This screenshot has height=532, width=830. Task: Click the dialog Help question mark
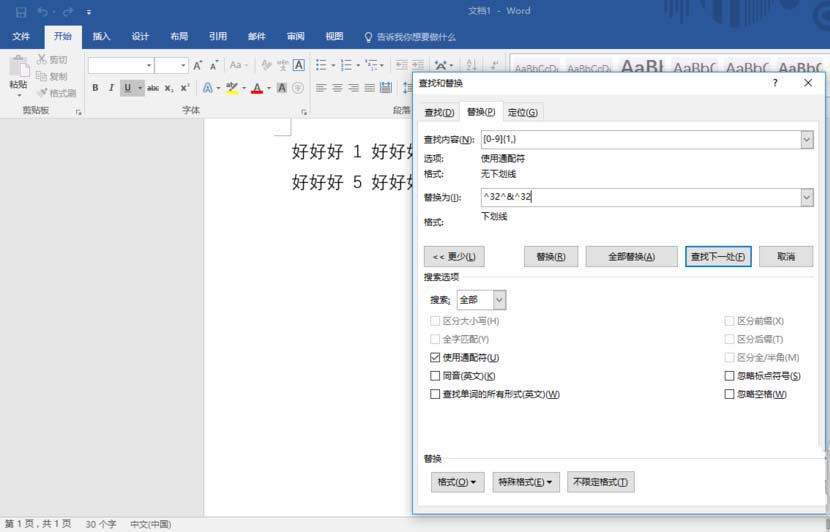click(775, 83)
